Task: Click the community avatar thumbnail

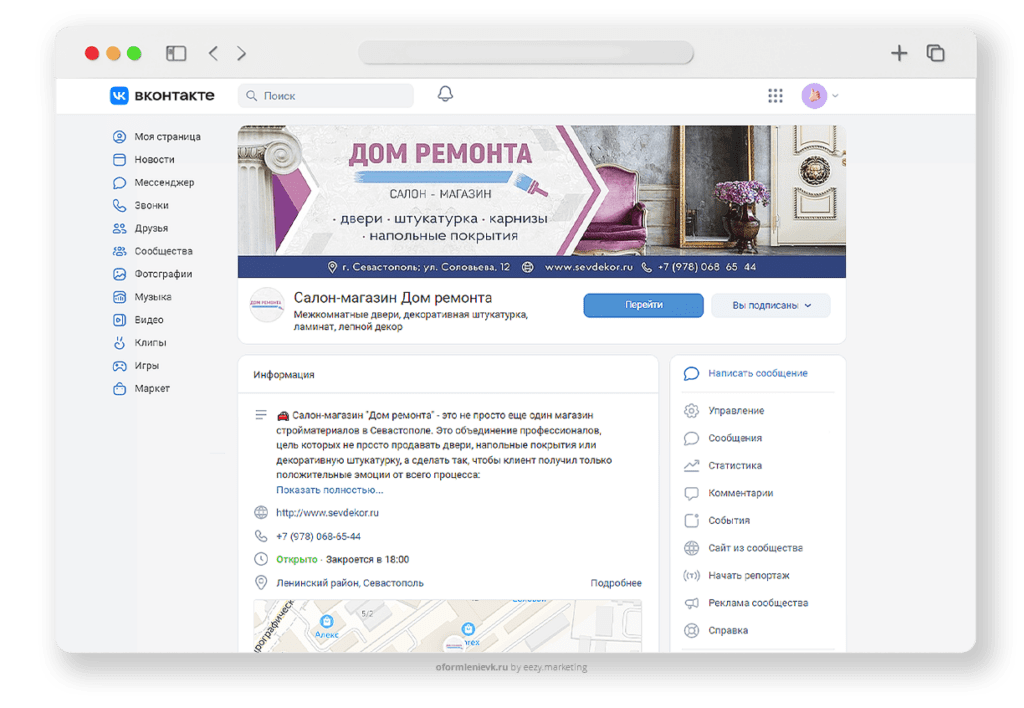Action: click(266, 304)
